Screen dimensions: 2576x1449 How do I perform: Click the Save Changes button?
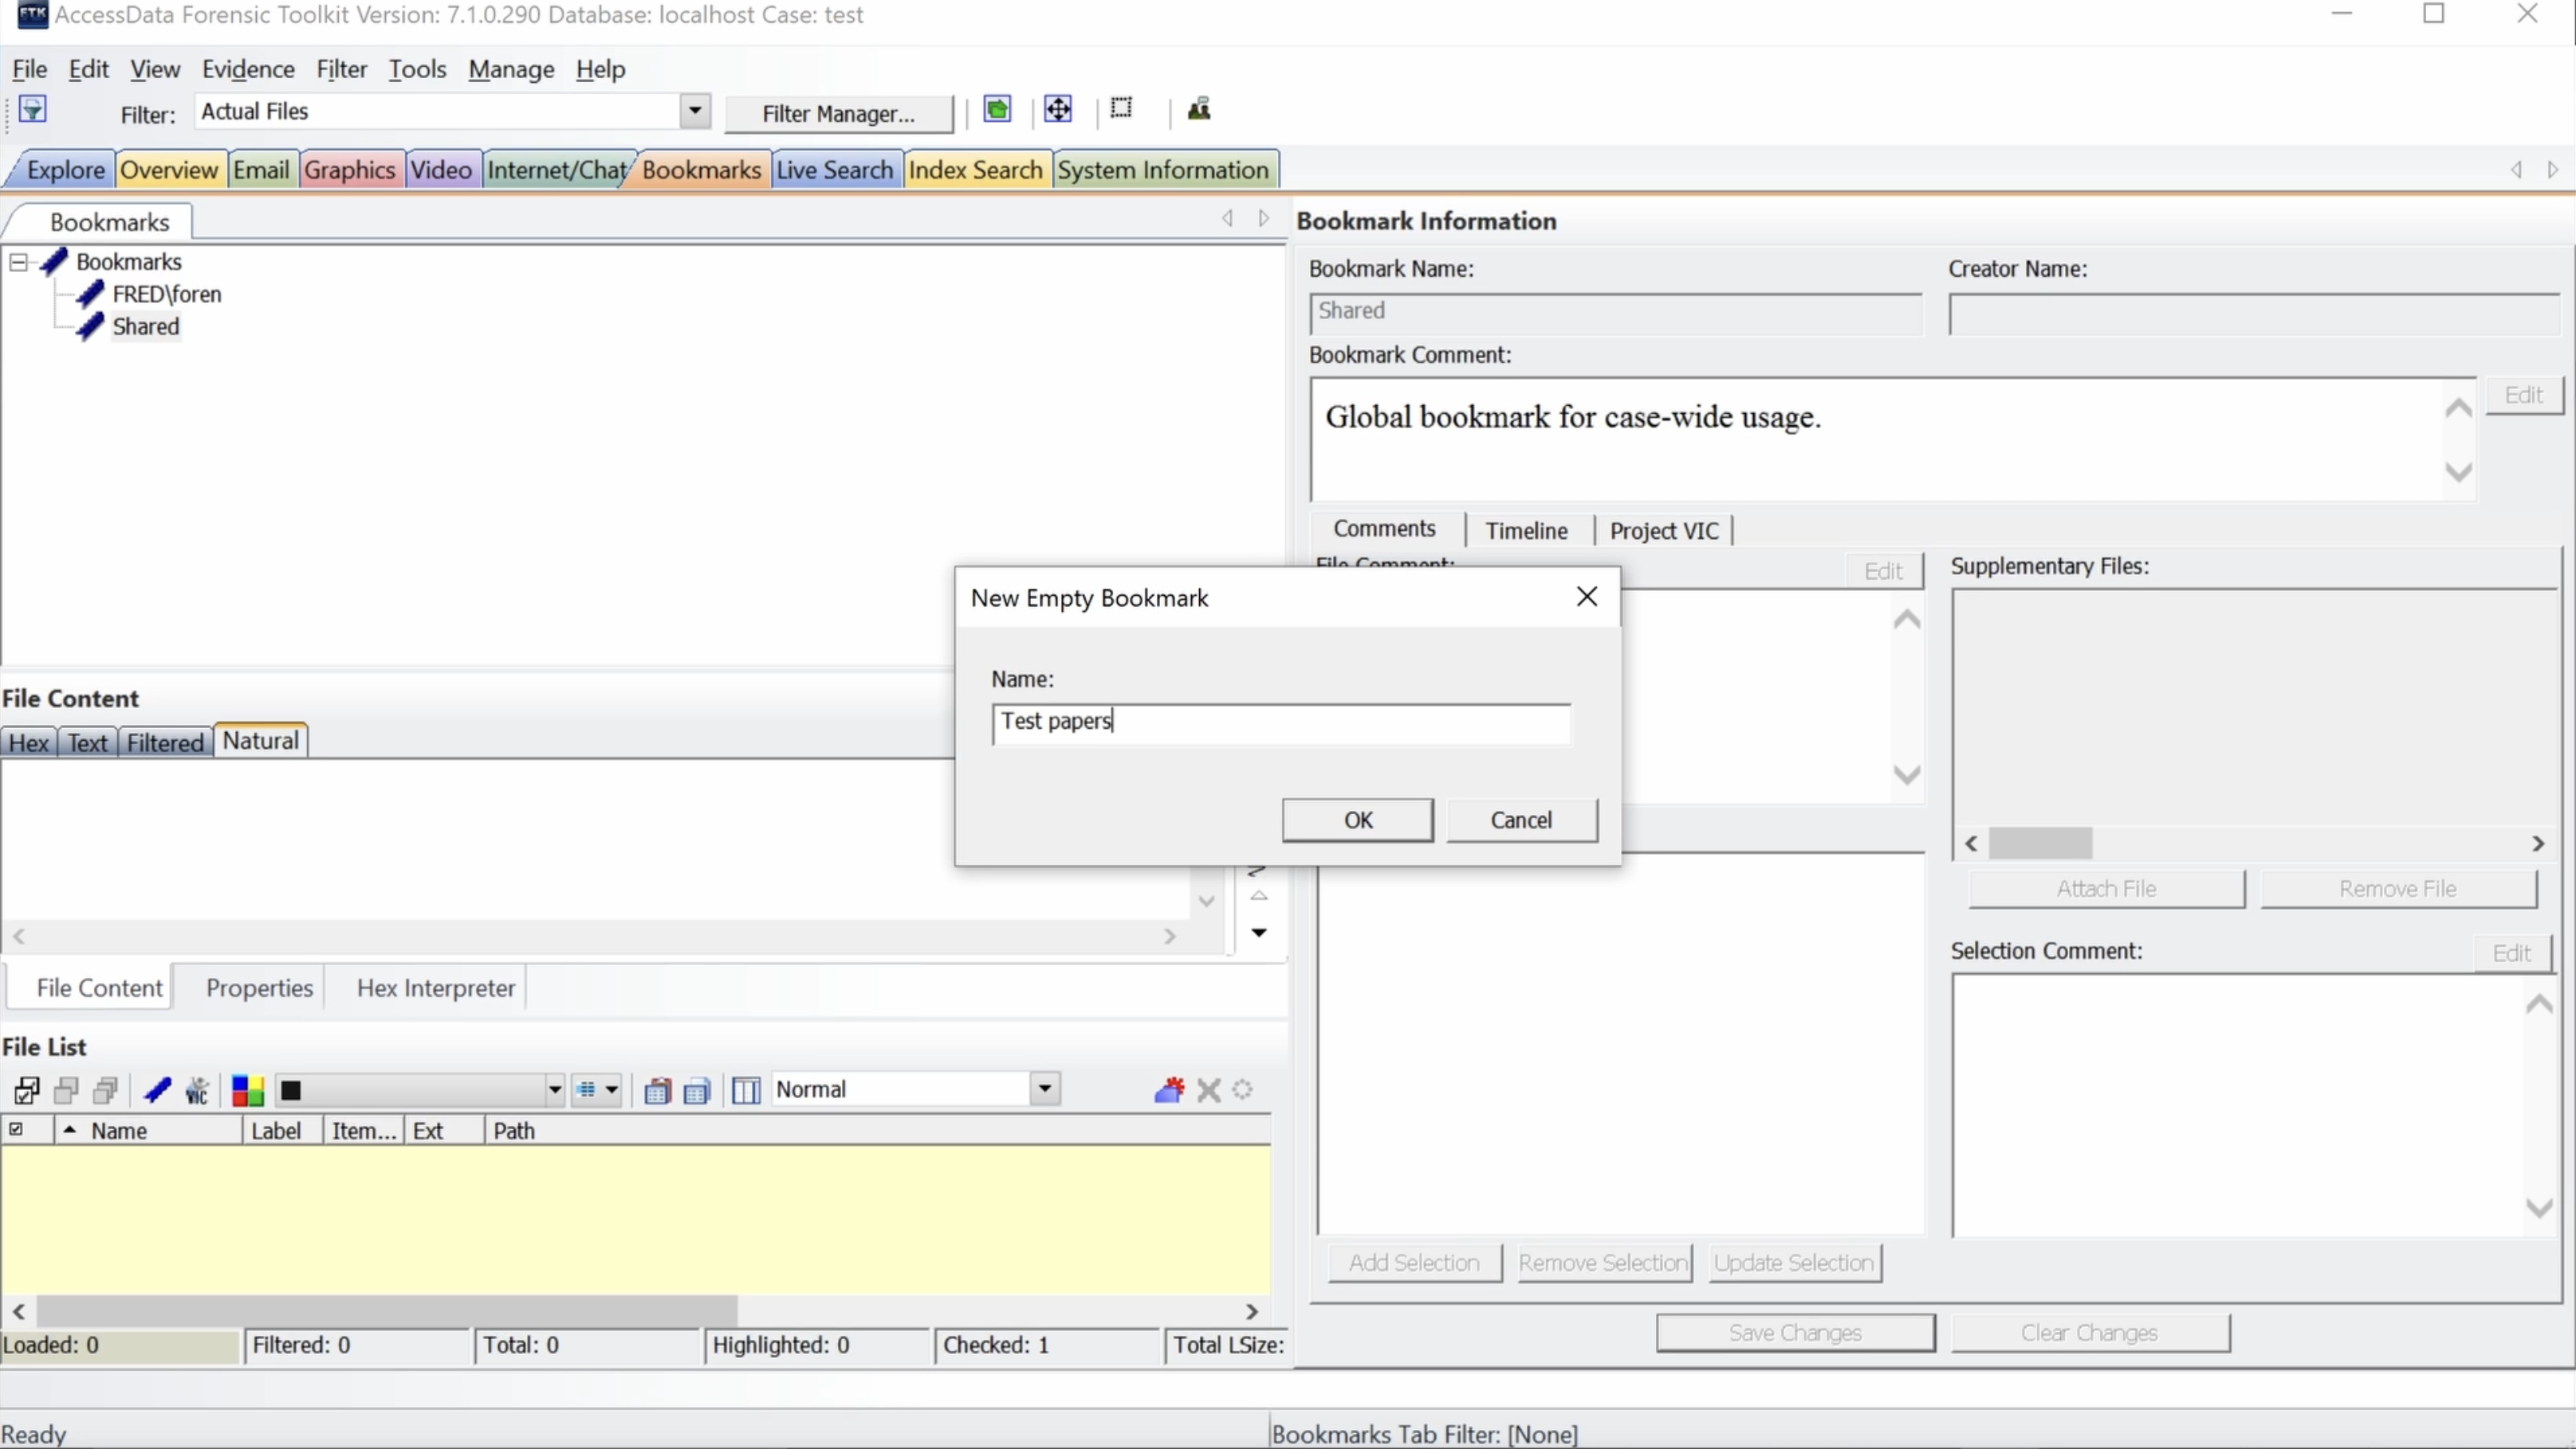(x=1795, y=1333)
